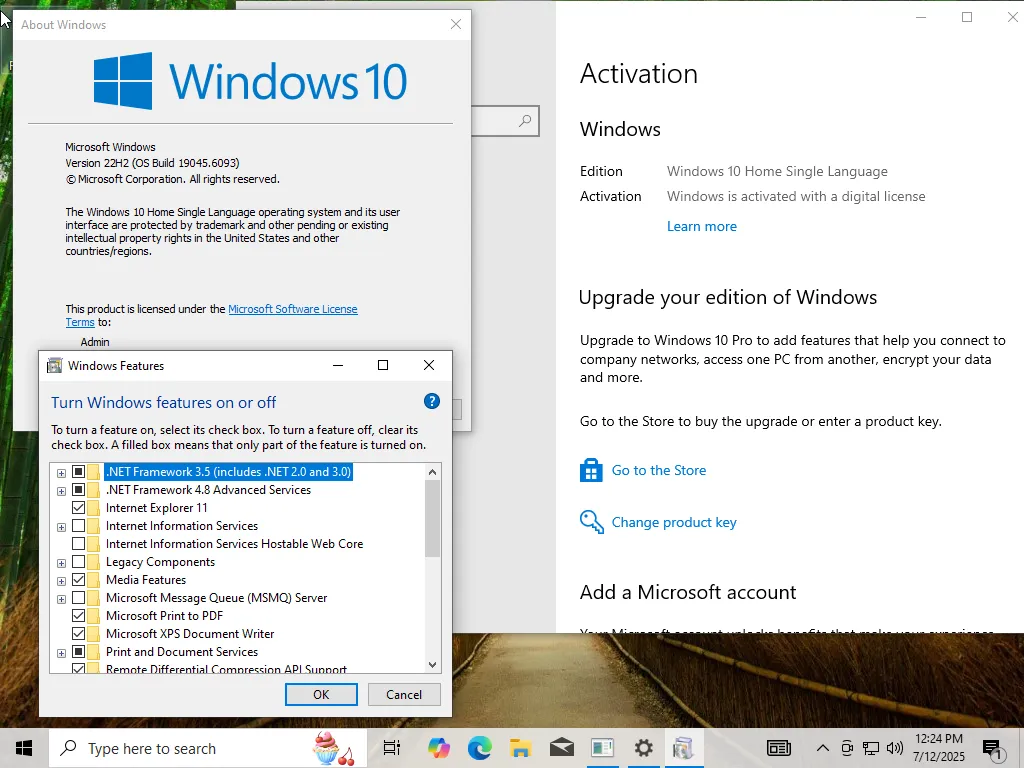The width and height of the screenshot is (1024, 768).
Task: Open the volume control in the tray
Action: (895, 748)
